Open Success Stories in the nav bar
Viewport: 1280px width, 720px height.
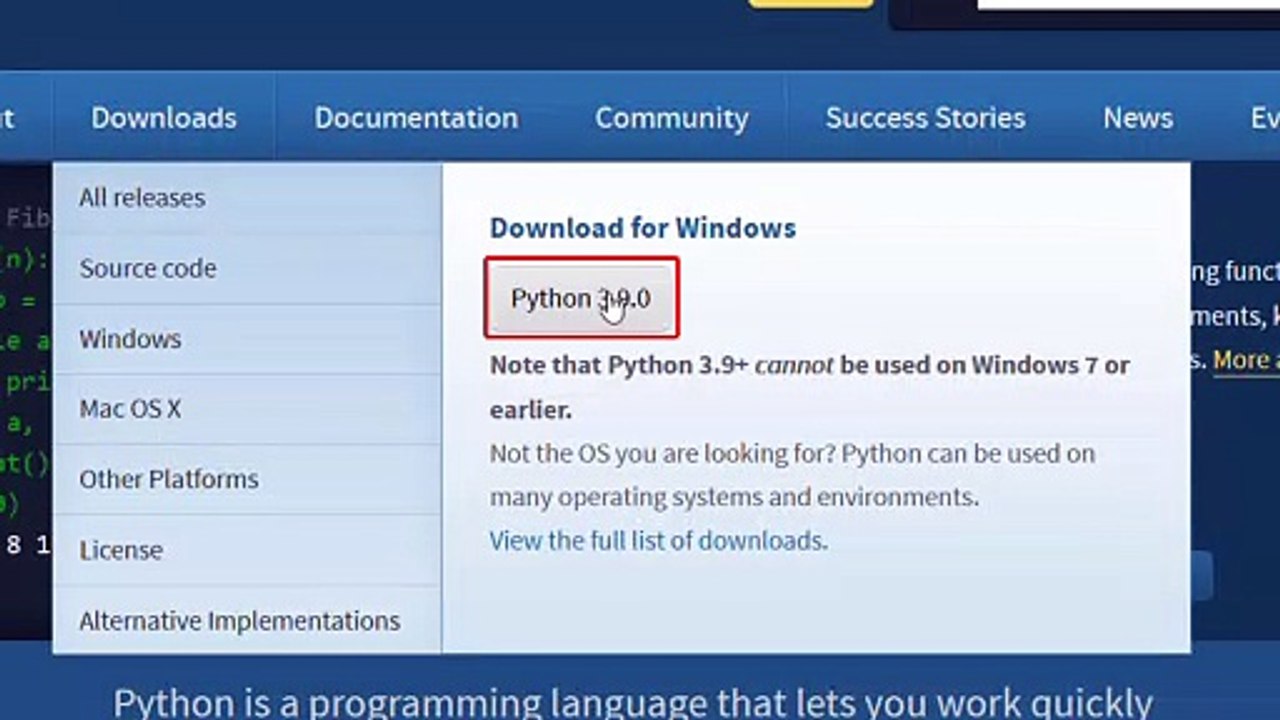coord(925,118)
